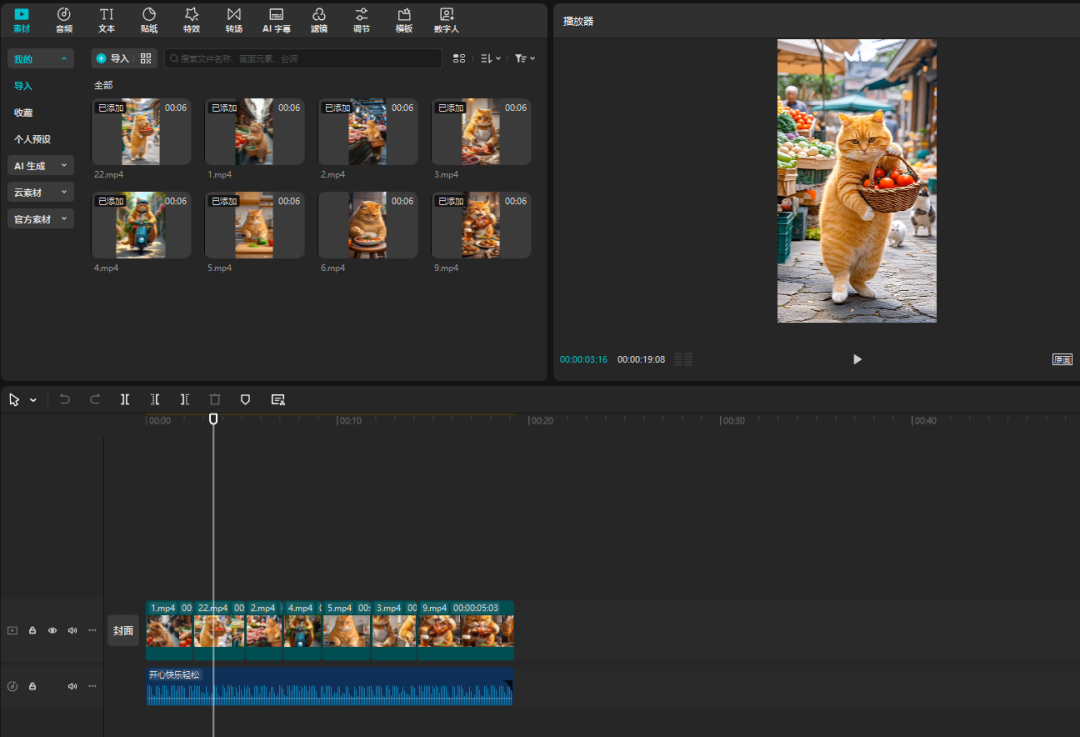Select the 转场 tab
The height and width of the screenshot is (737, 1080).
[234, 20]
